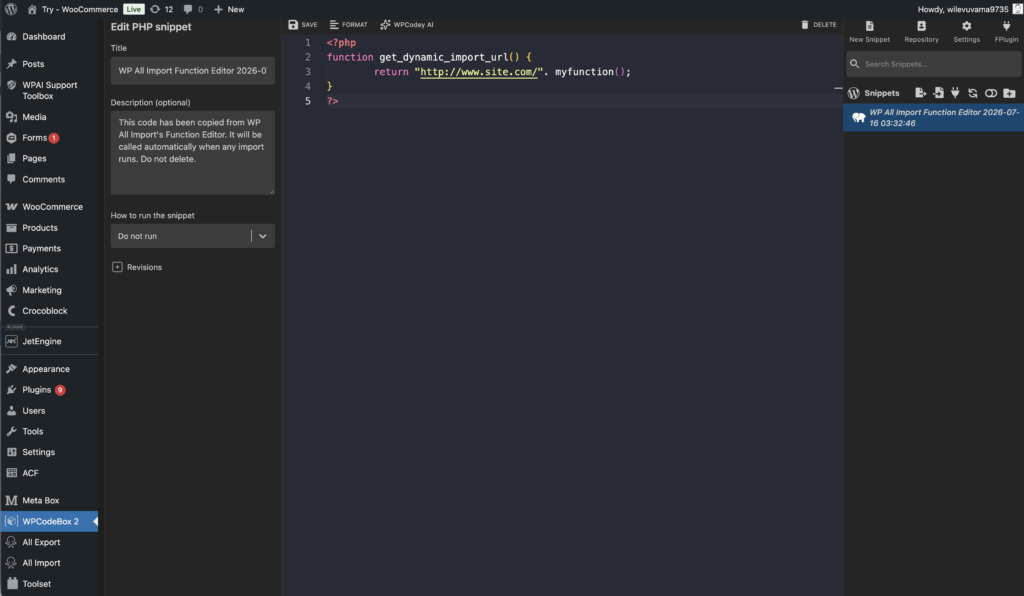Open WPCodeBox 2 menu
This screenshot has height=596, width=1024.
(x=50, y=522)
